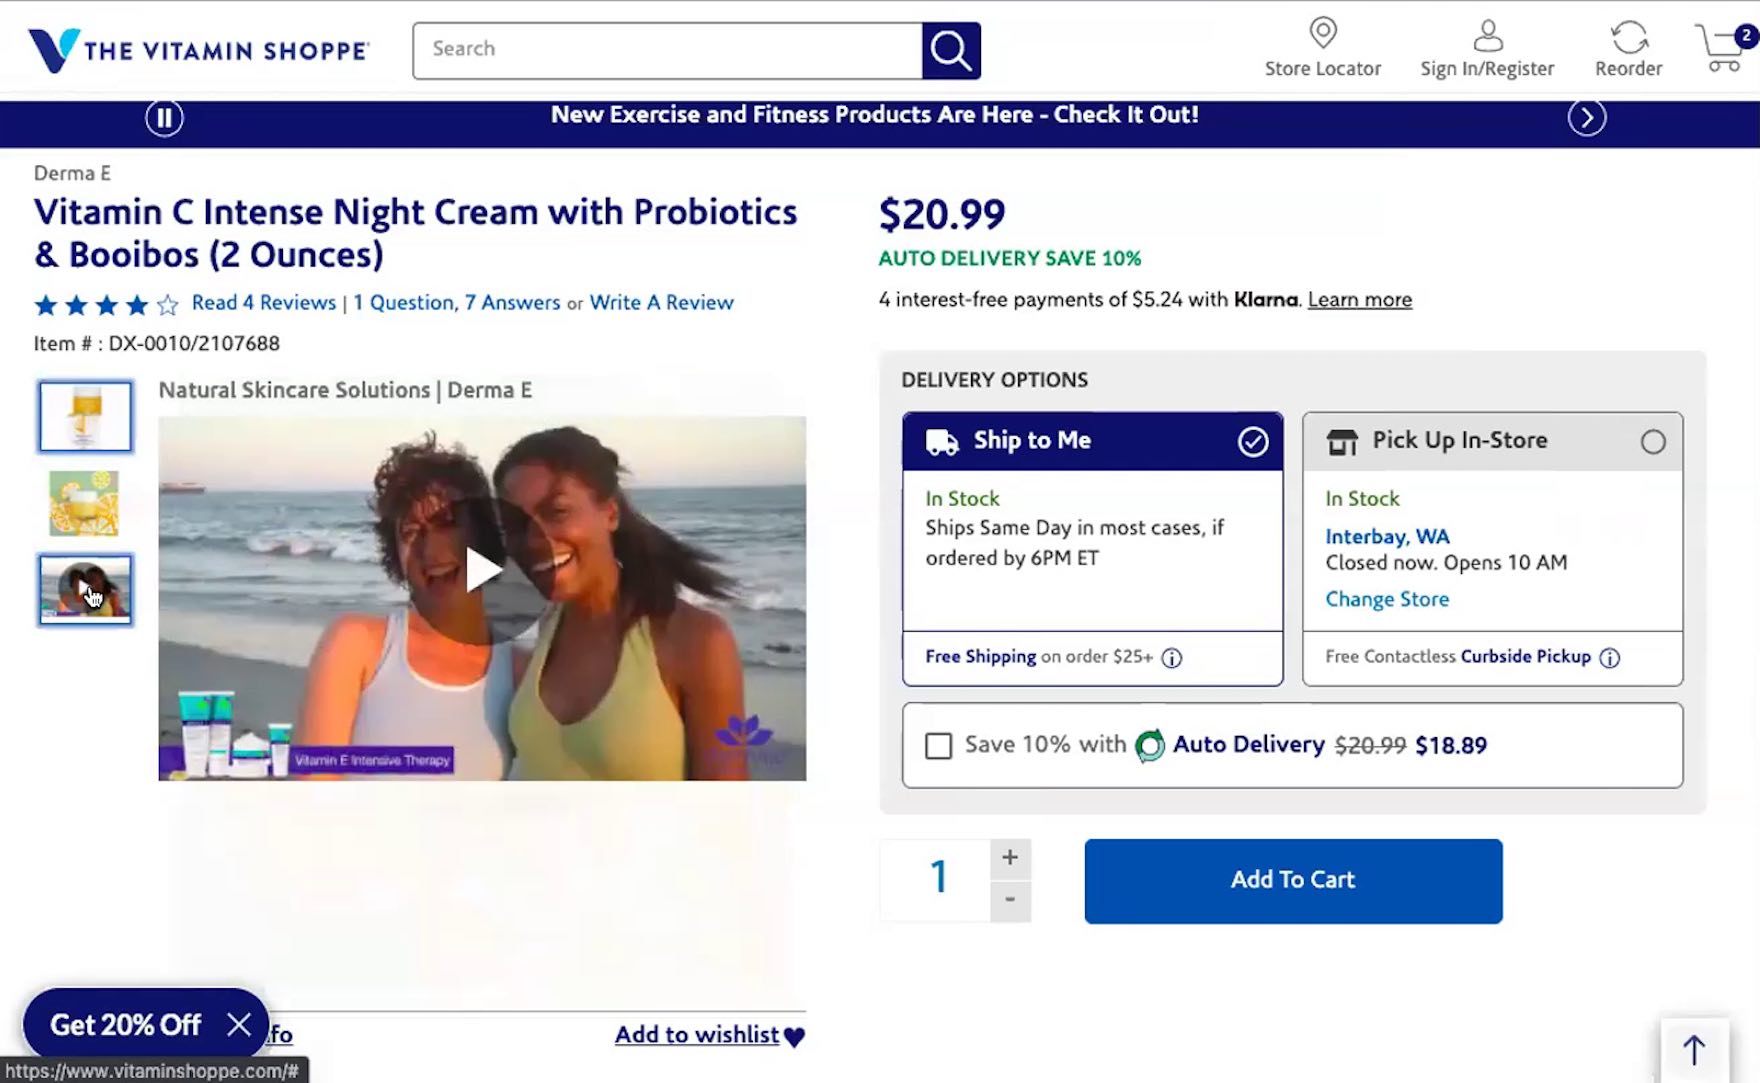The height and width of the screenshot is (1083, 1760).
Task: Enable the Auto Delivery checkbox
Action: click(938, 746)
